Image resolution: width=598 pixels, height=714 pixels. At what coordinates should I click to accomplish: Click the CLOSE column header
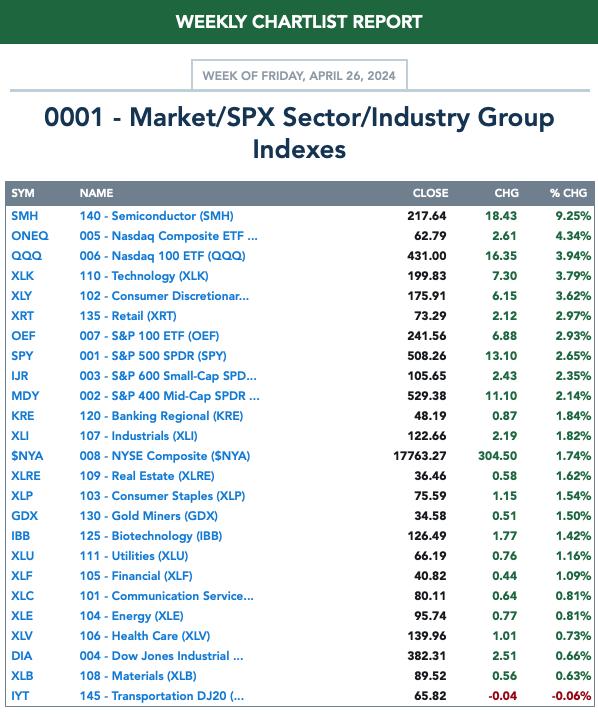(x=430, y=193)
